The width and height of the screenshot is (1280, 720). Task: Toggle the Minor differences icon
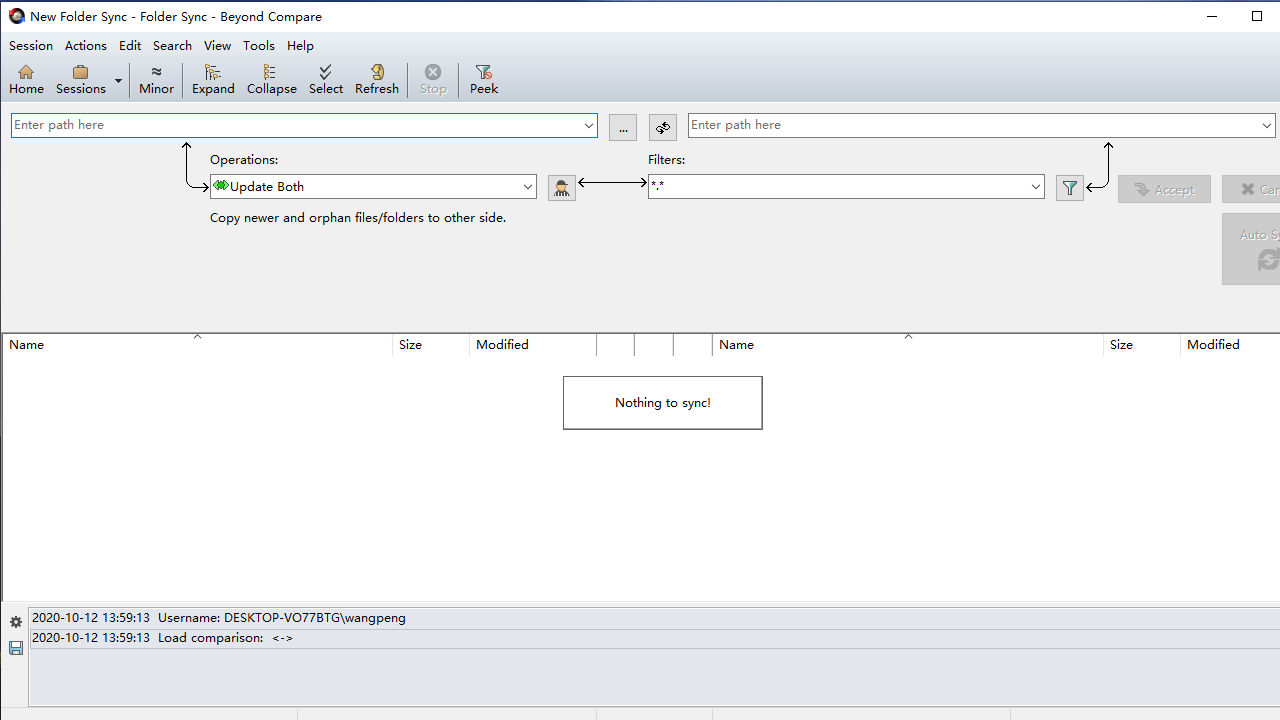156,79
